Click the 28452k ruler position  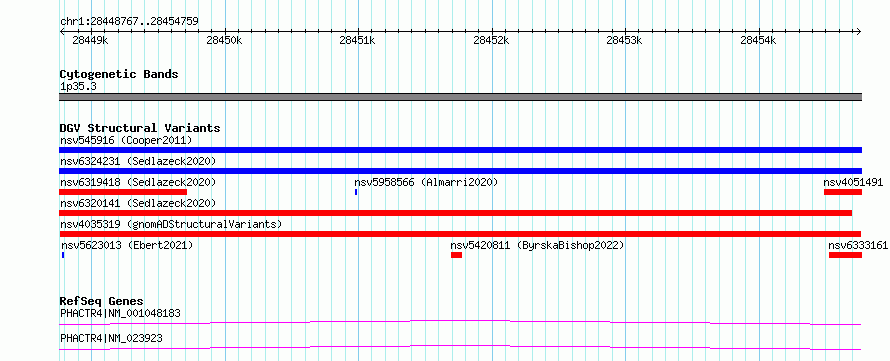coord(491,40)
